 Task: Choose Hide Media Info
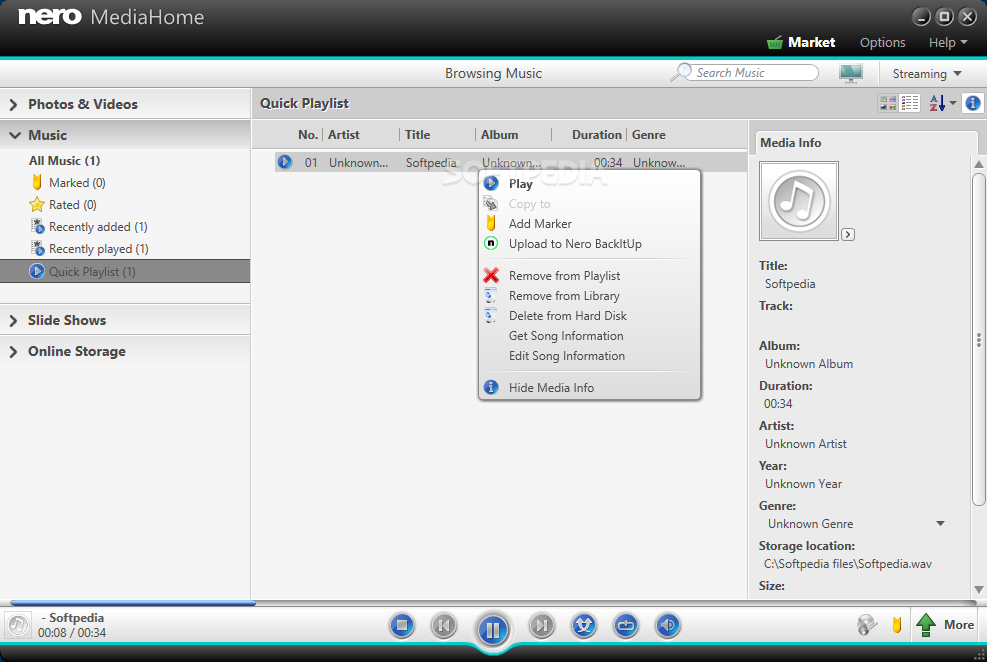pos(589,388)
